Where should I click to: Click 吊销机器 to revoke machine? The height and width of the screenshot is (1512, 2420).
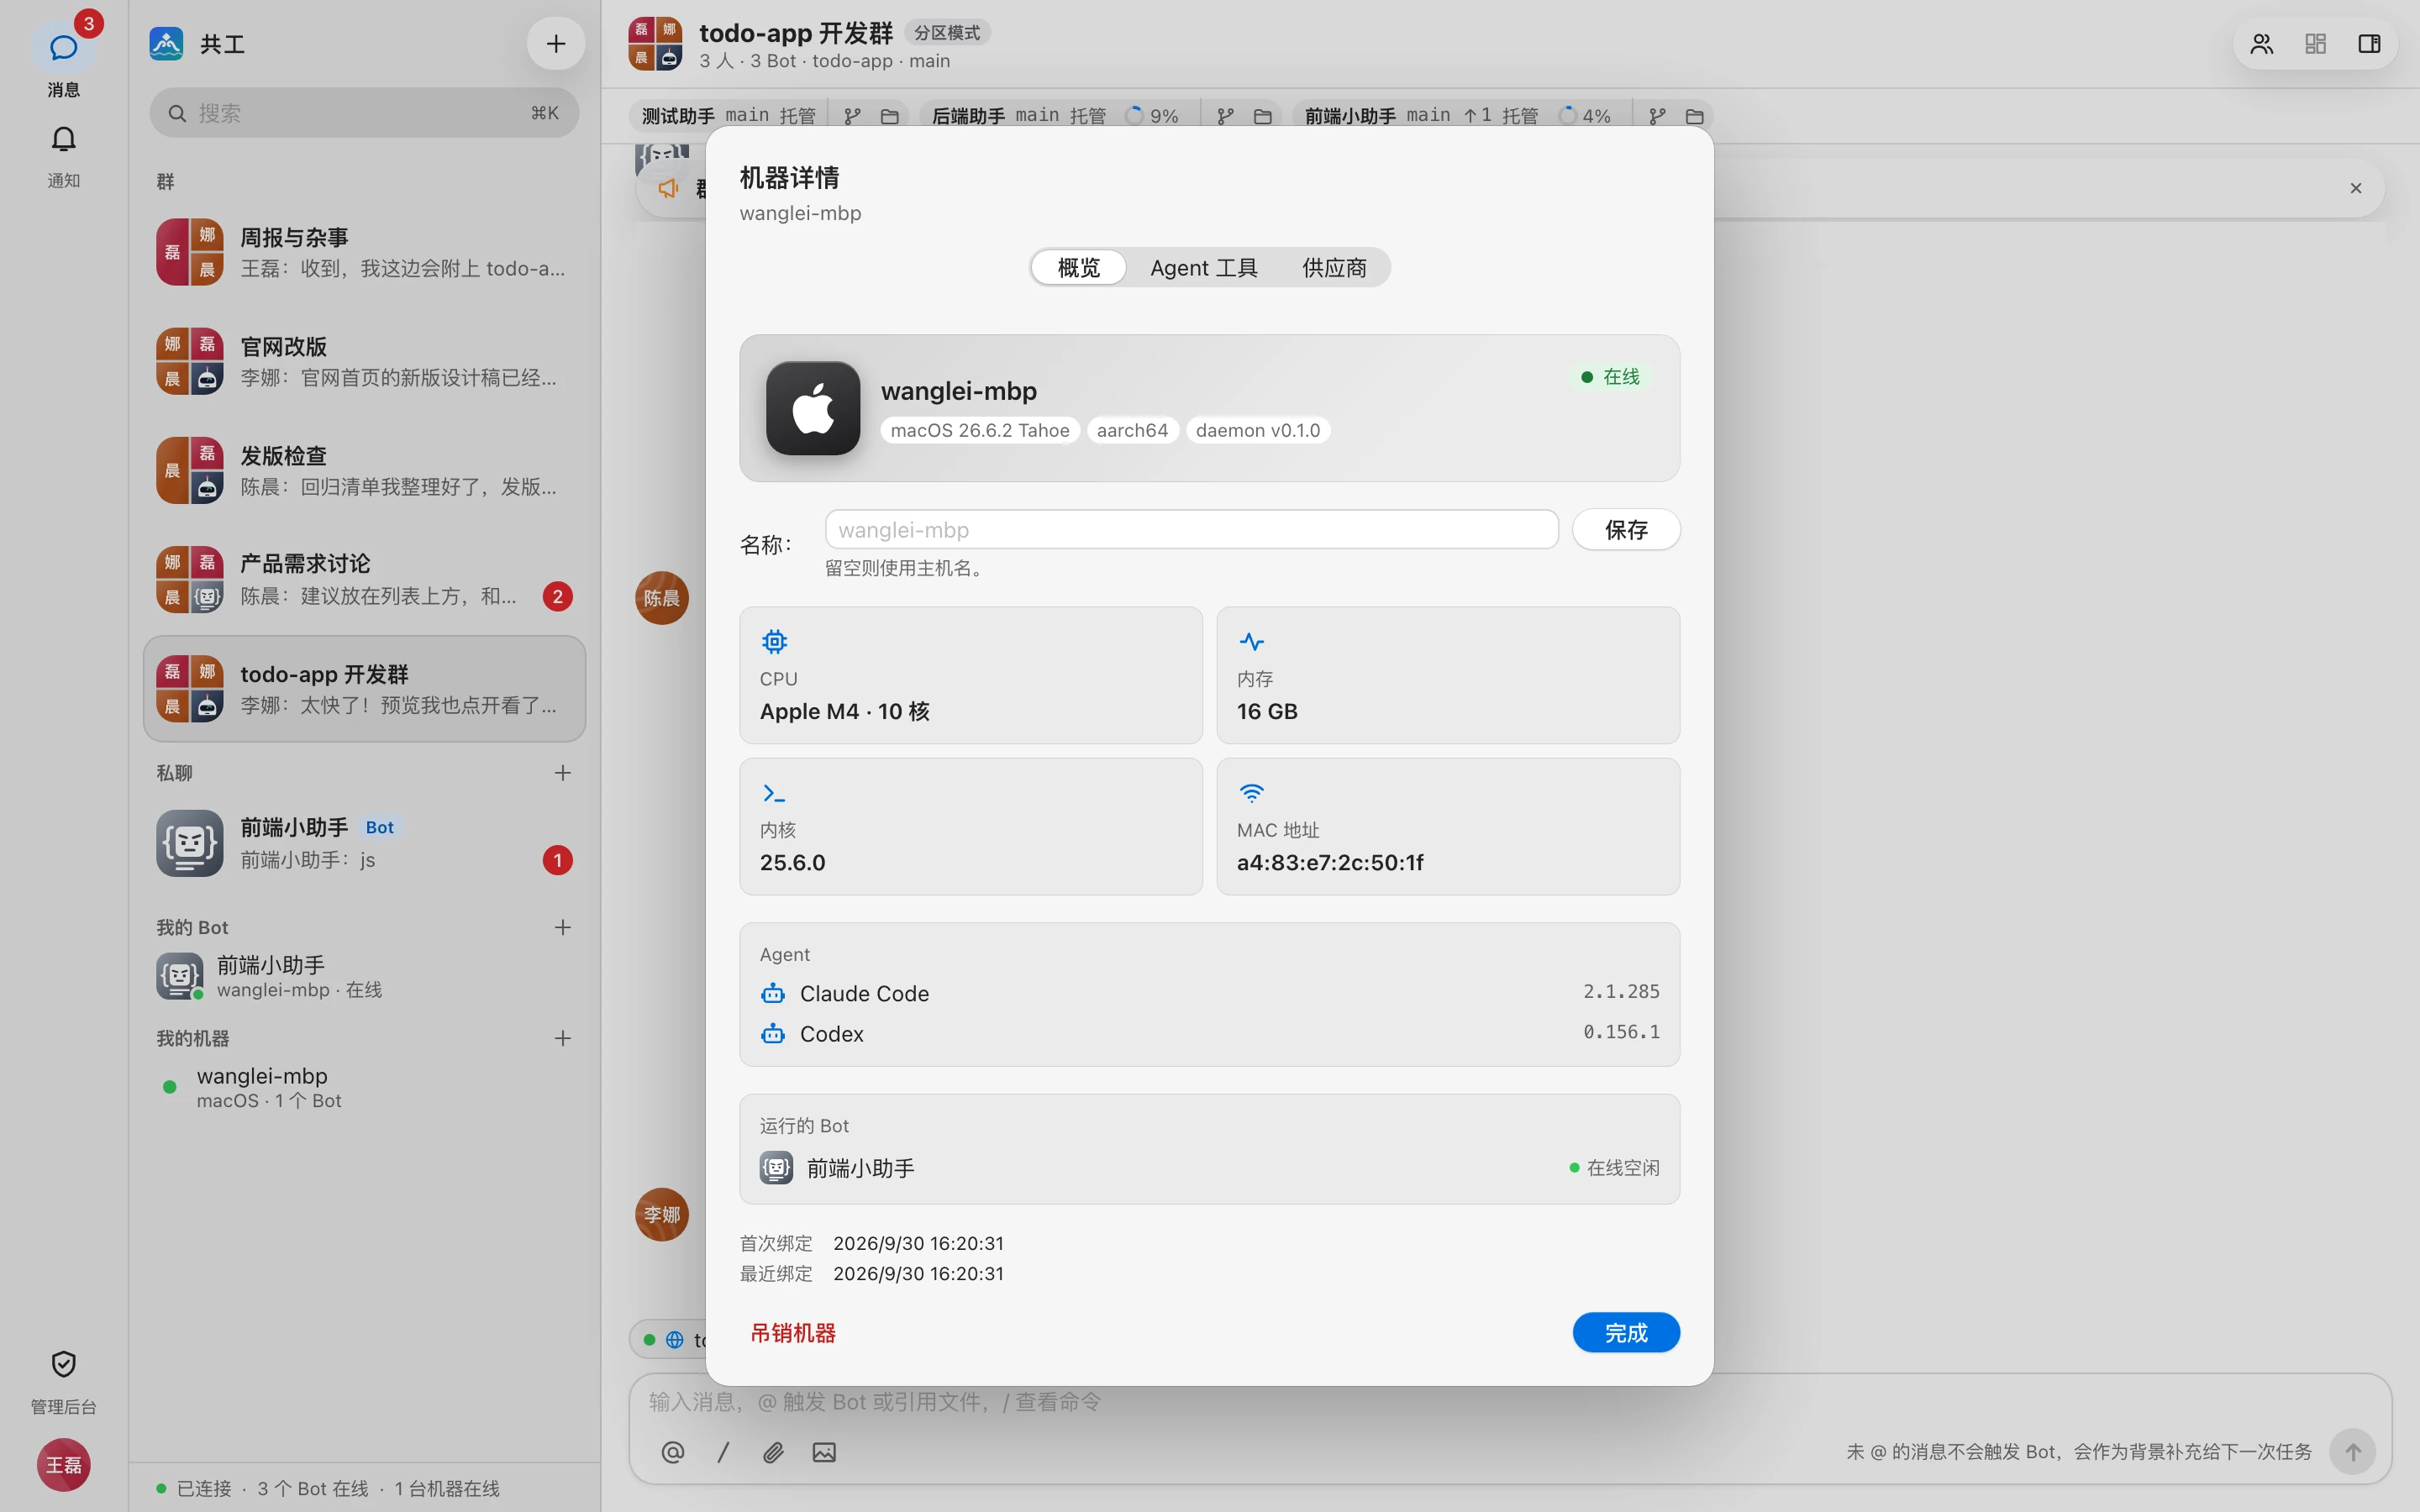coord(793,1333)
